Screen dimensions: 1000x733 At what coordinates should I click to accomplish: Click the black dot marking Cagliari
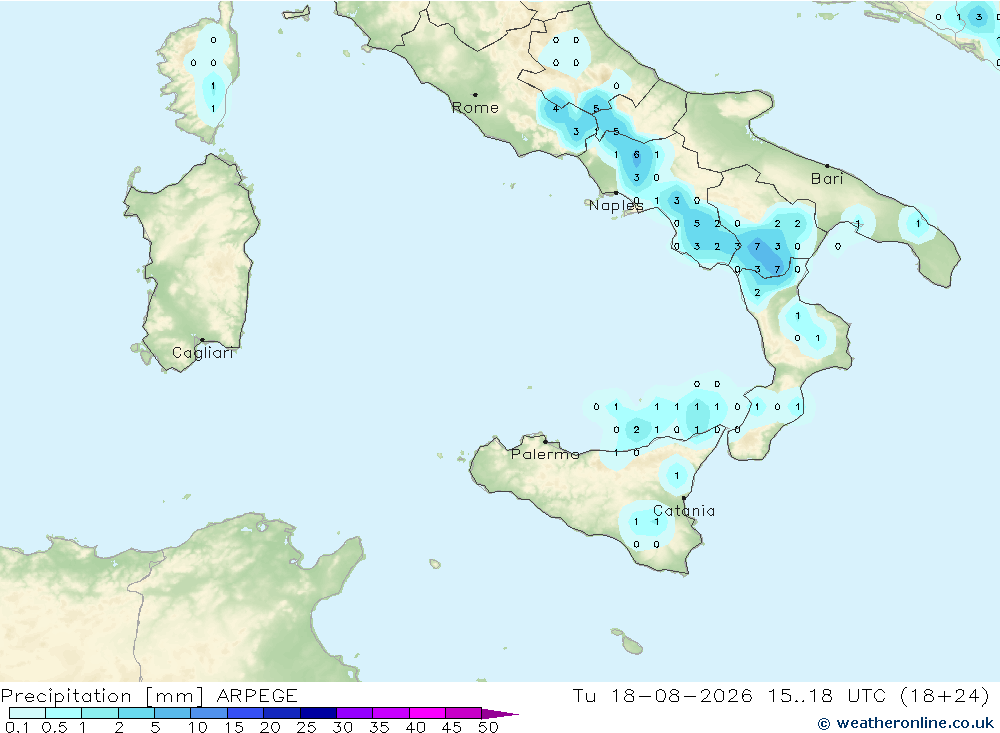coord(202,340)
